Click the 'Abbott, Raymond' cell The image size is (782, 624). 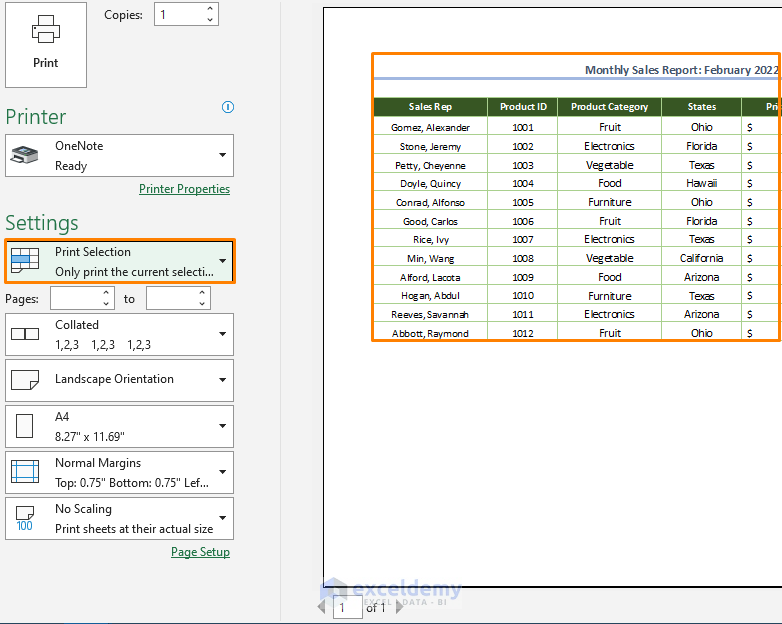430,333
